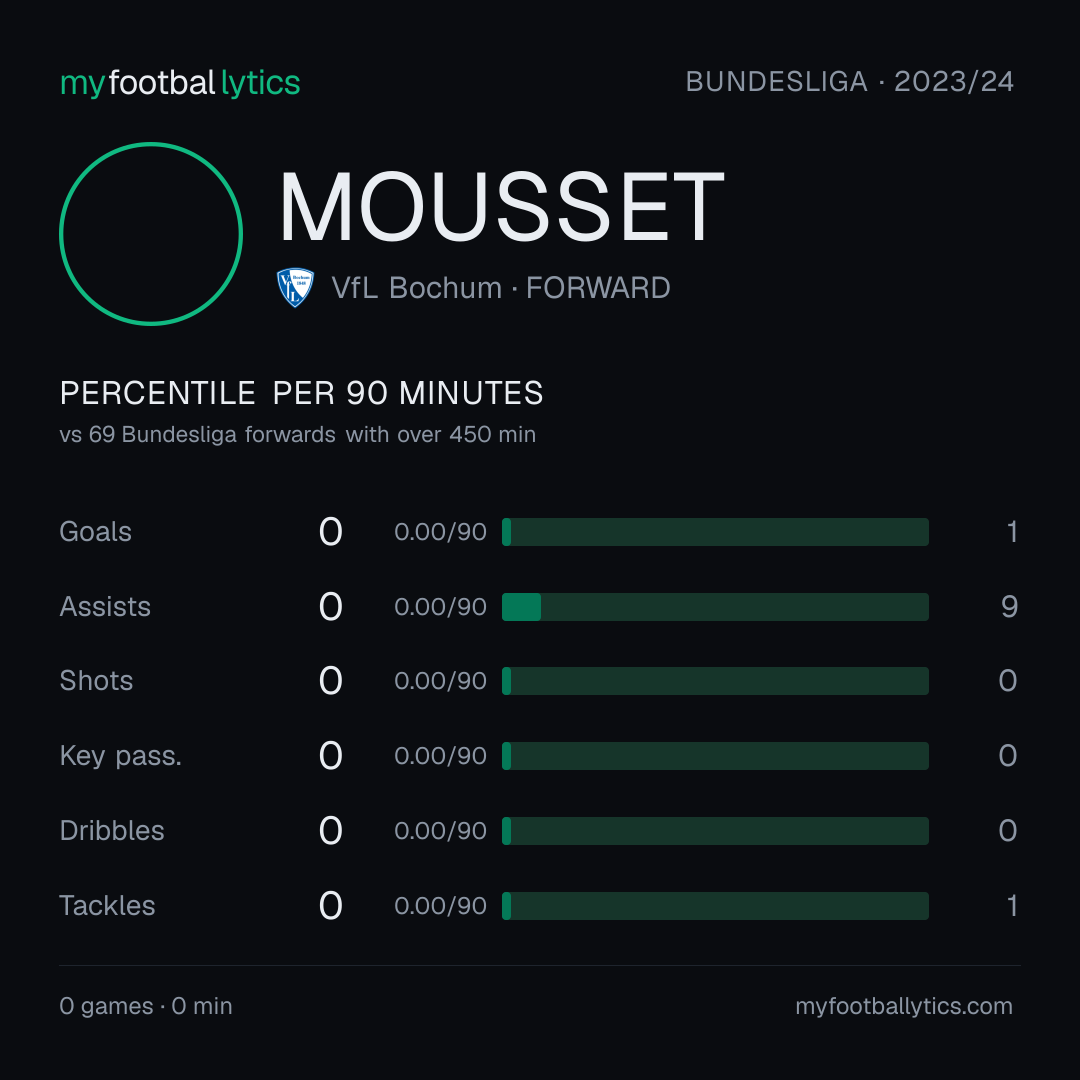Click the 0 games · 0 min footer text
The height and width of the screenshot is (1080, 1080).
[146, 1006]
